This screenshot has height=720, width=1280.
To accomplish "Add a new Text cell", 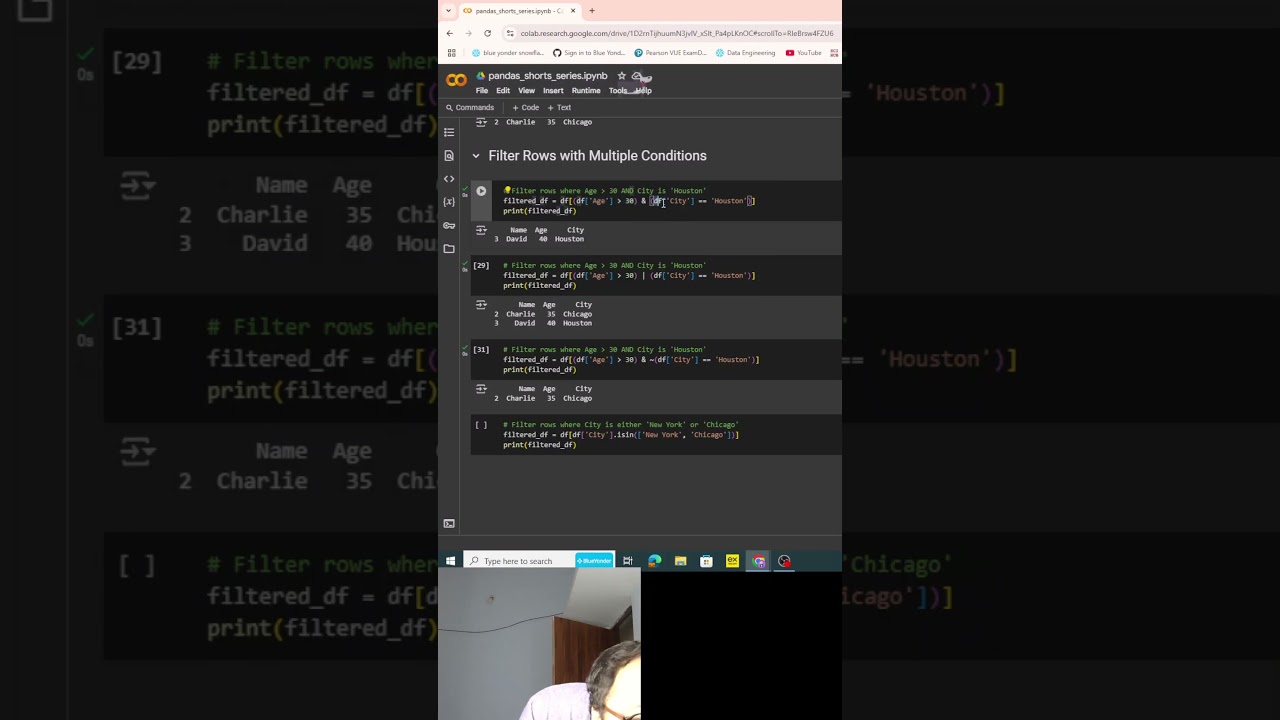I will (x=559, y=108).
